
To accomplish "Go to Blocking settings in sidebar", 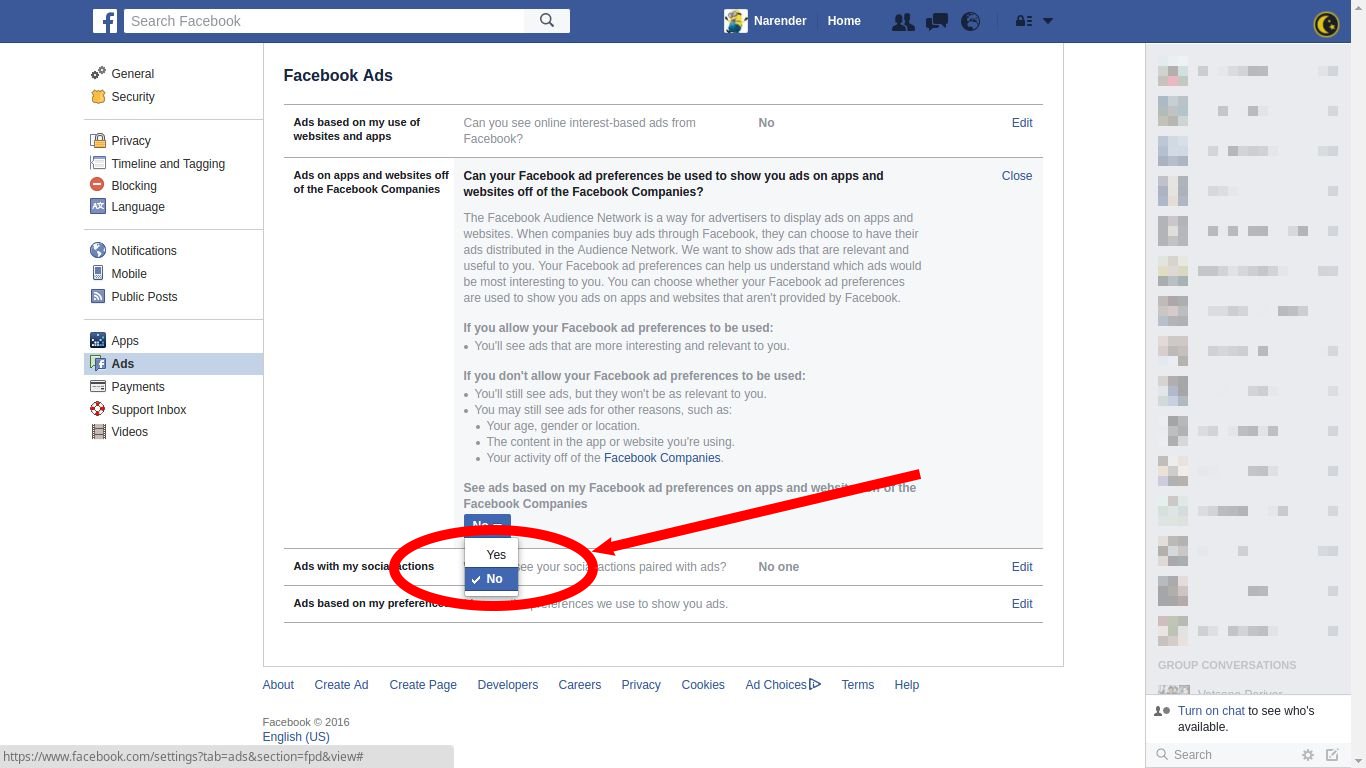I will tap(133, 186).
